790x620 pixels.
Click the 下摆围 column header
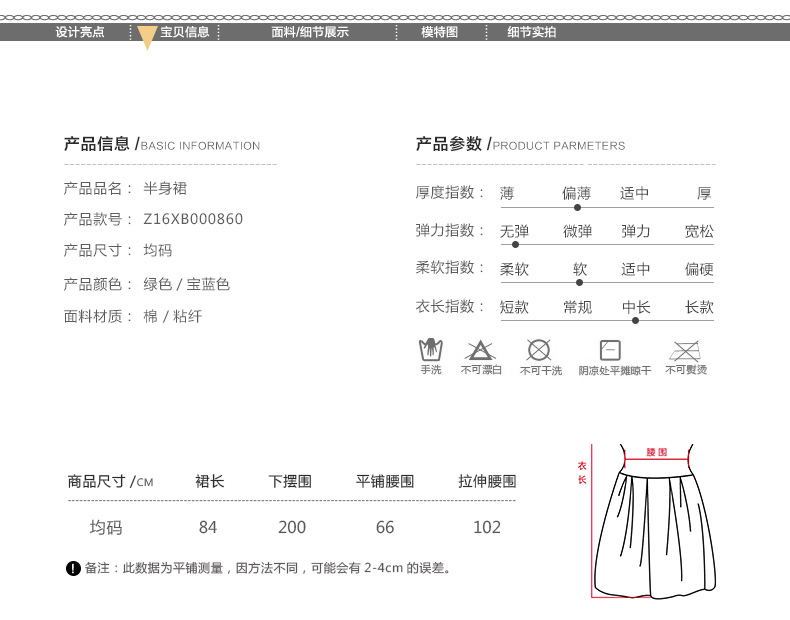(290, 481)
